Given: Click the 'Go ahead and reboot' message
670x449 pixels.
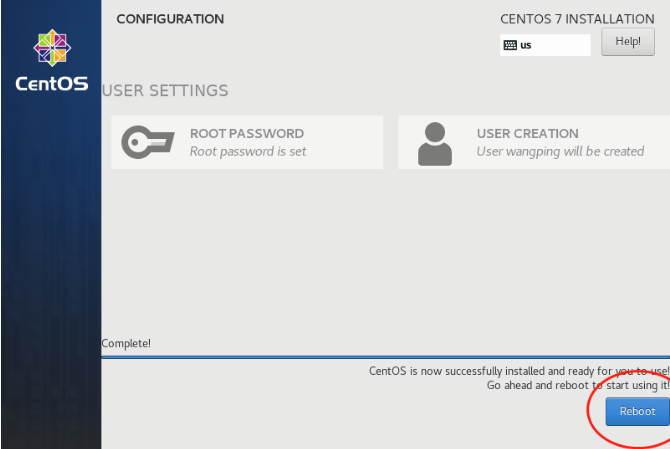Looking at the screenshot, I should 577,385.
